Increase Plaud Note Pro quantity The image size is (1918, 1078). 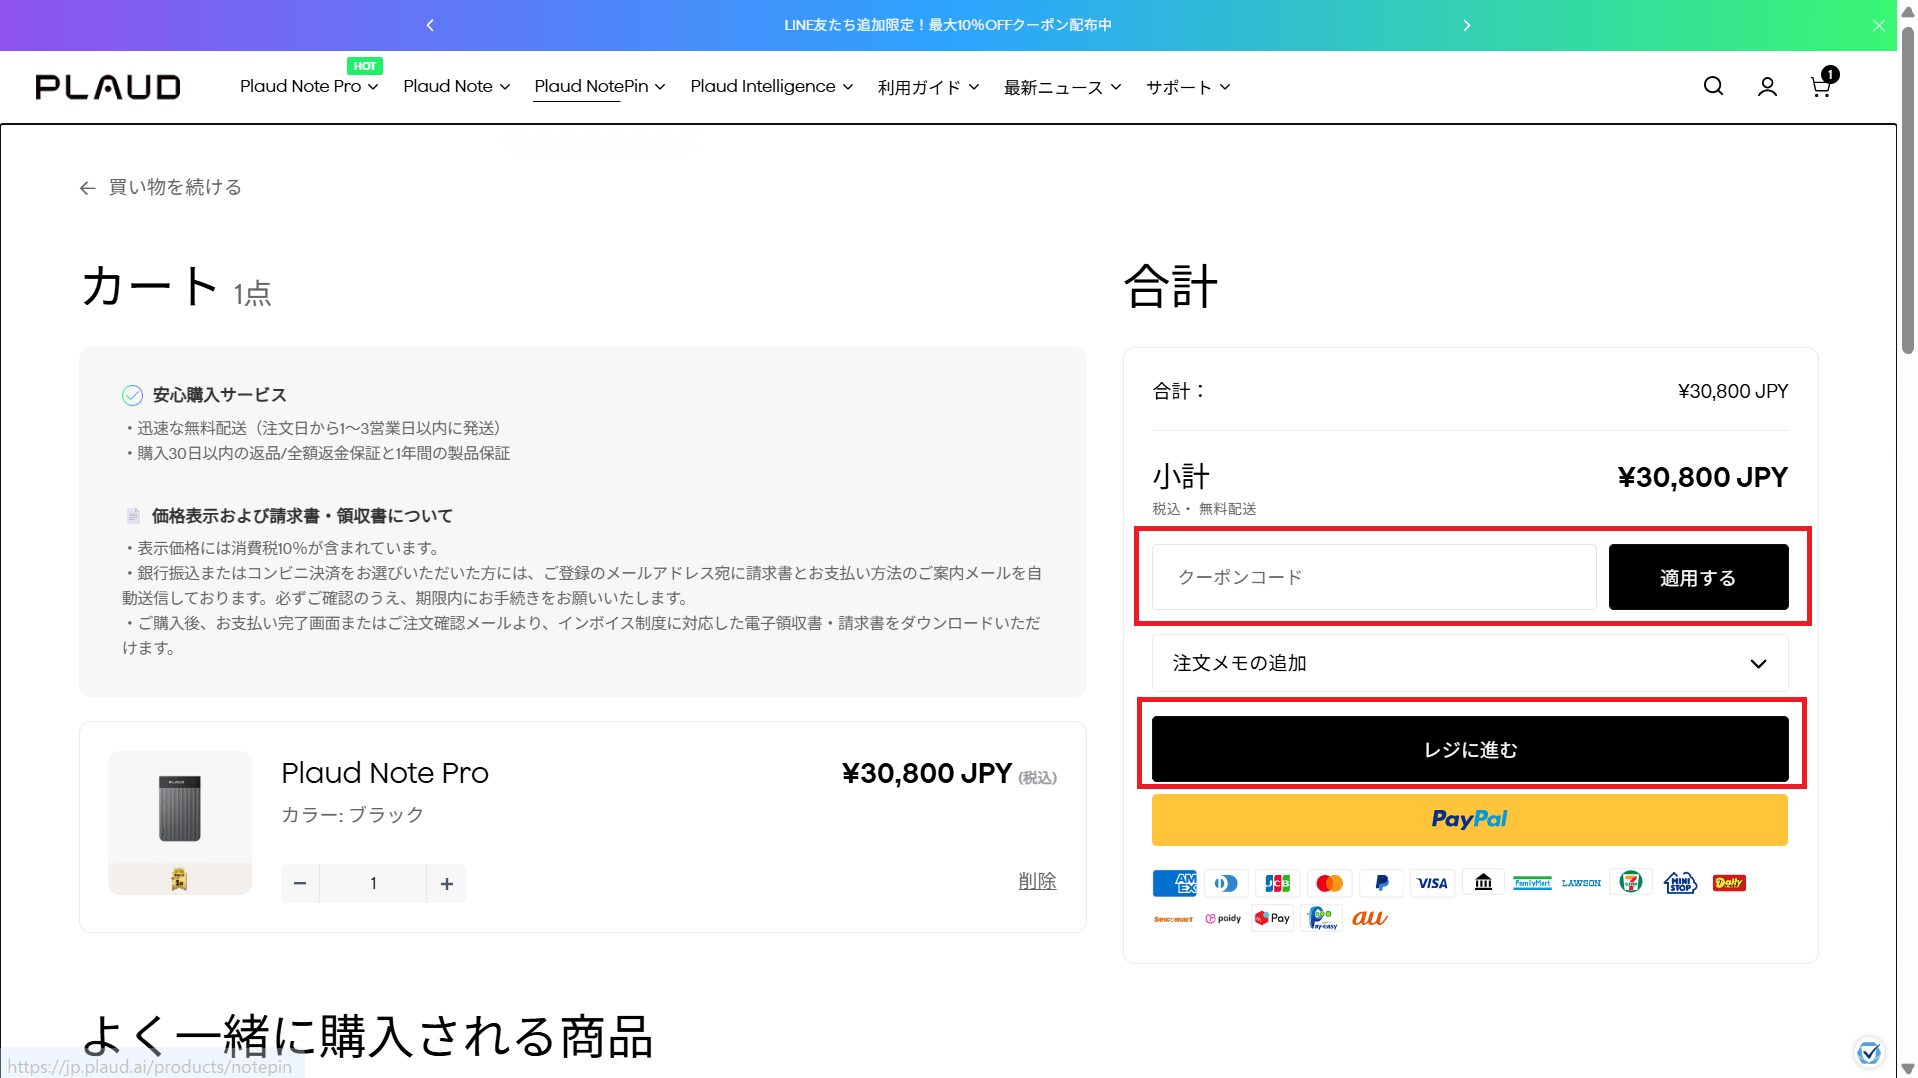[x=446, y=884]
